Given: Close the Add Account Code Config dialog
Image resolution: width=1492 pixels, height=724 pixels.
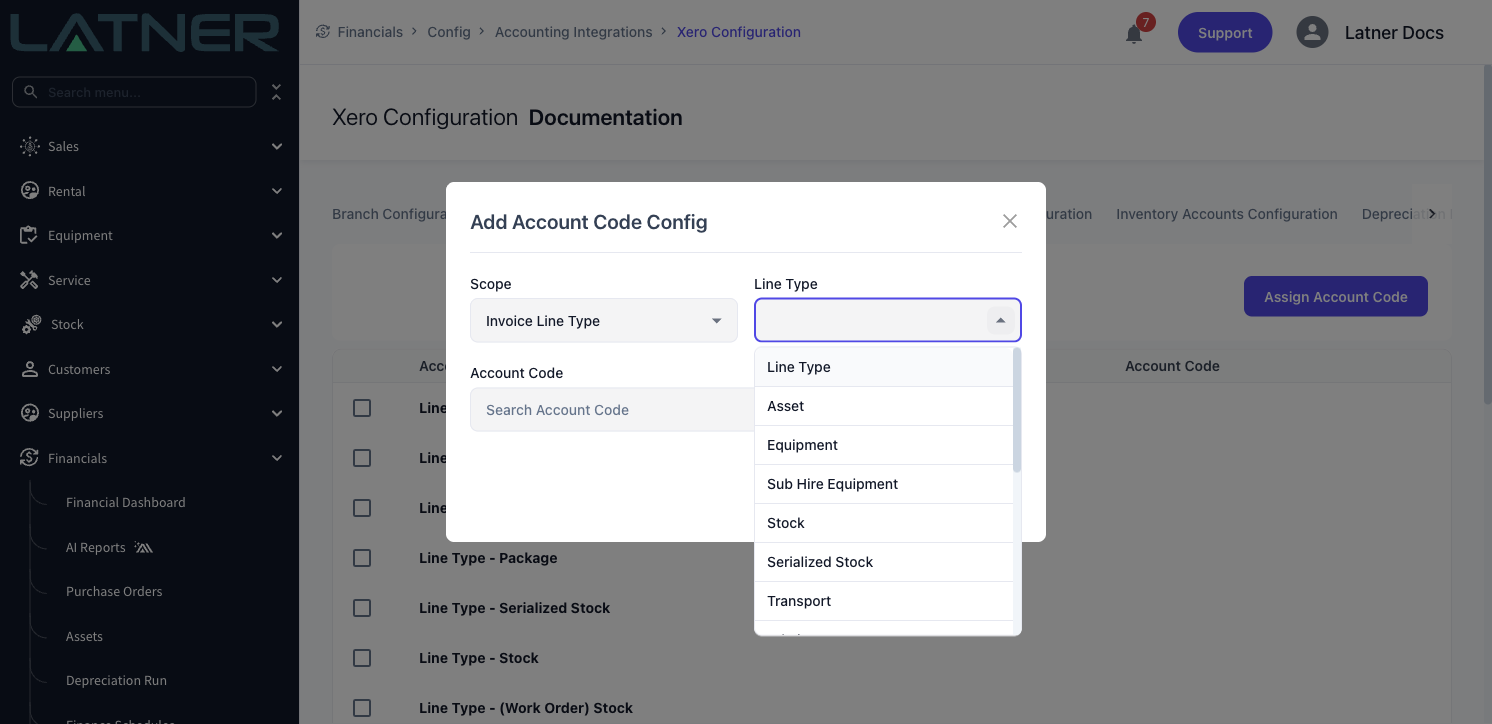Looking at the screenshot, I should 1010,221.
